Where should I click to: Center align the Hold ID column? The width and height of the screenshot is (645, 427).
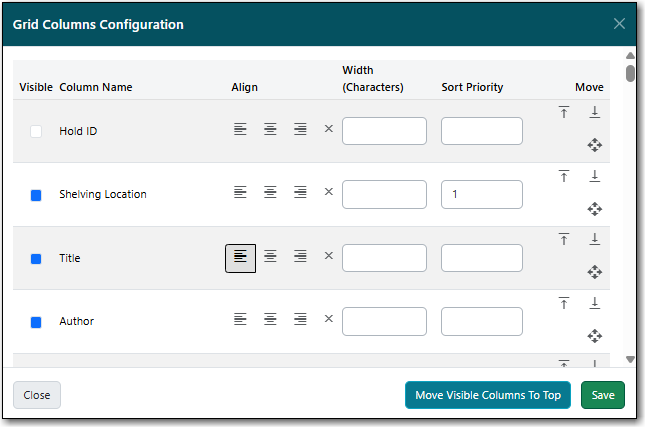270,129
